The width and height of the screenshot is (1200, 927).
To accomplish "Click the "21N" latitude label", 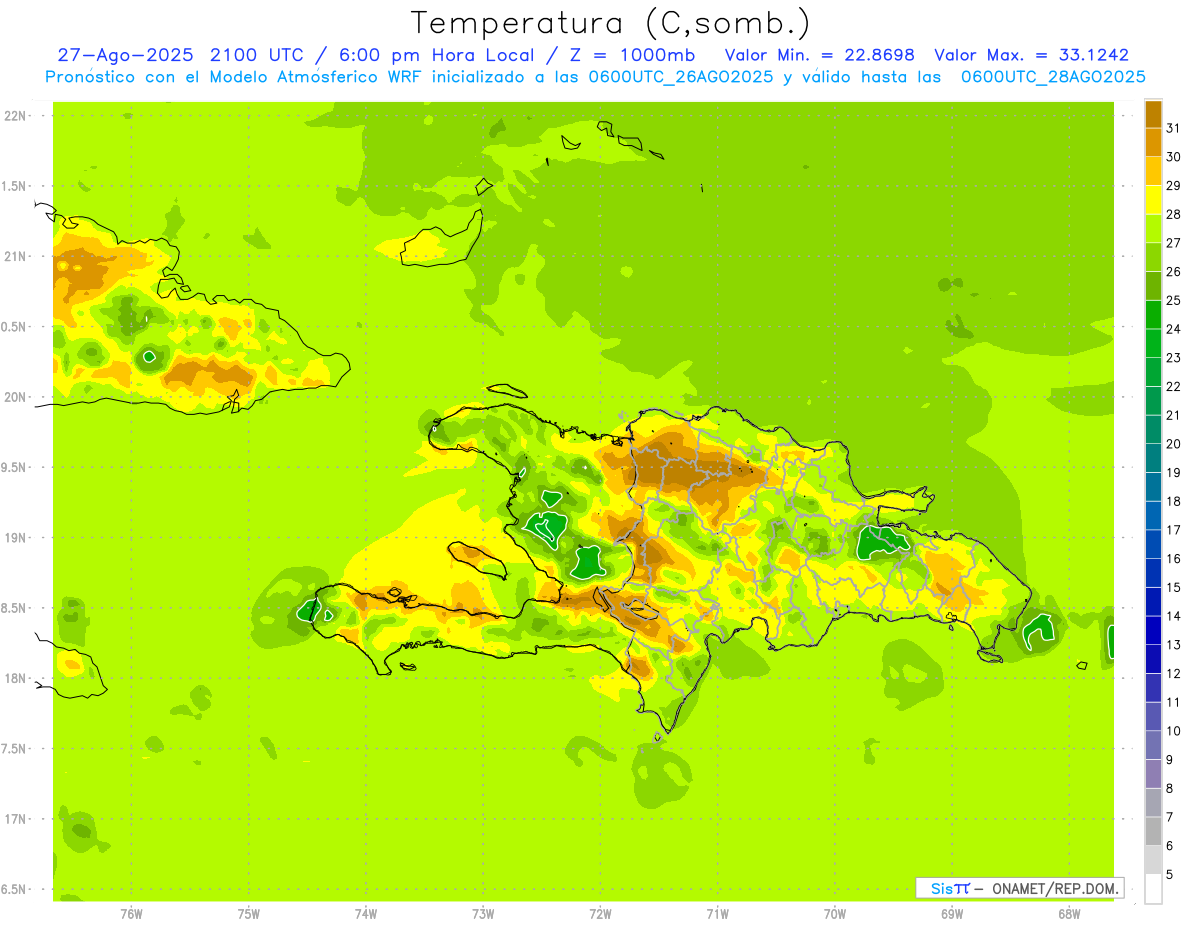I will (14, 256).
